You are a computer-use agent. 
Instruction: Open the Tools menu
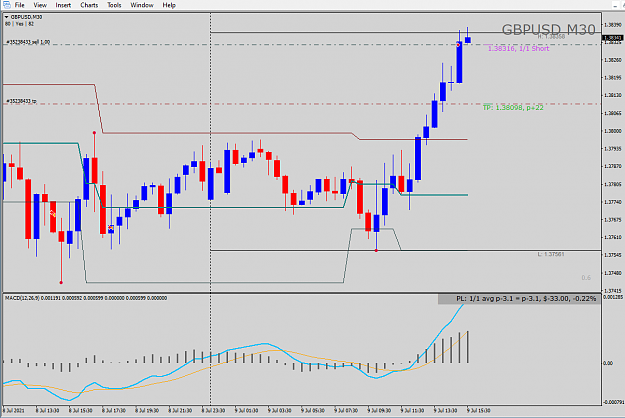[x=114, y=5]
